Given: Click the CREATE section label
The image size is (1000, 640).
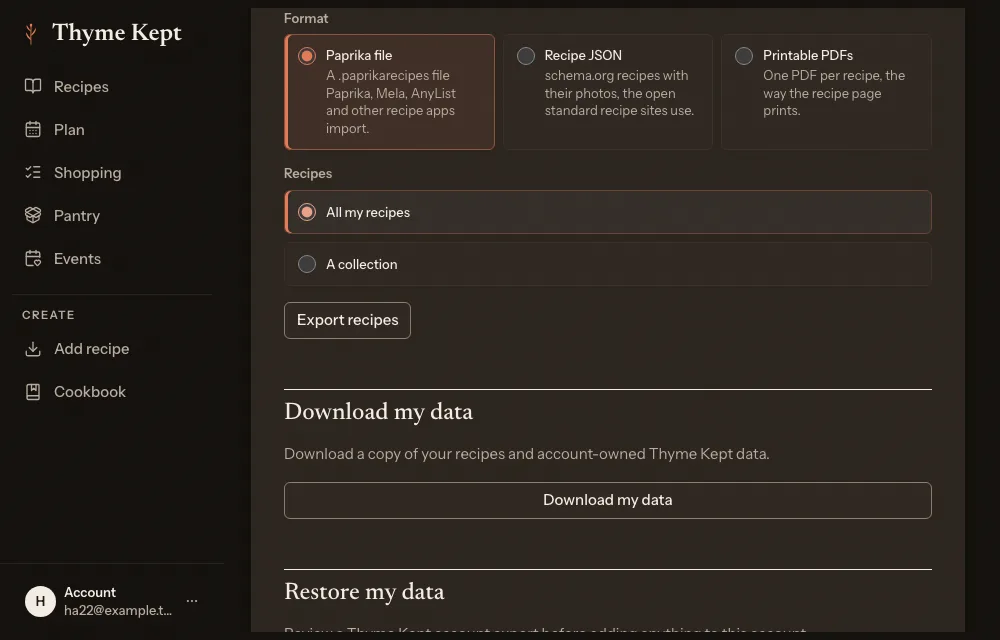Looking at the screenshot, I should pyautogui.click(x=48, y=315).
